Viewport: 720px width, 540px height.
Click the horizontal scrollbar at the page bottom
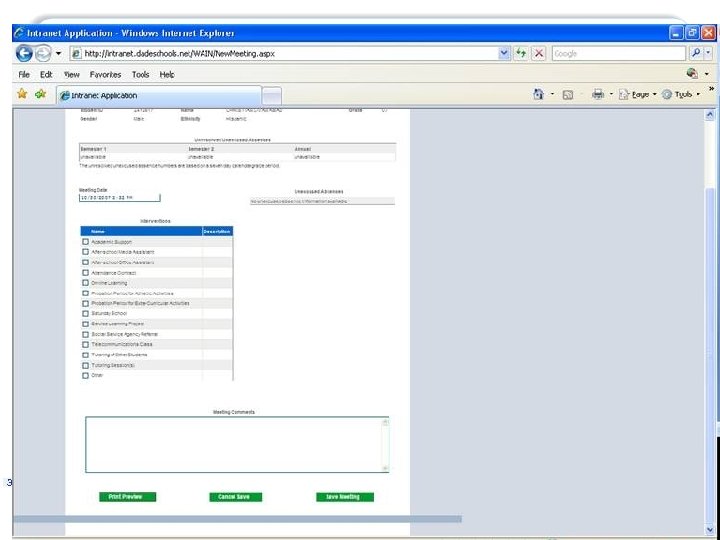[237, 519]
